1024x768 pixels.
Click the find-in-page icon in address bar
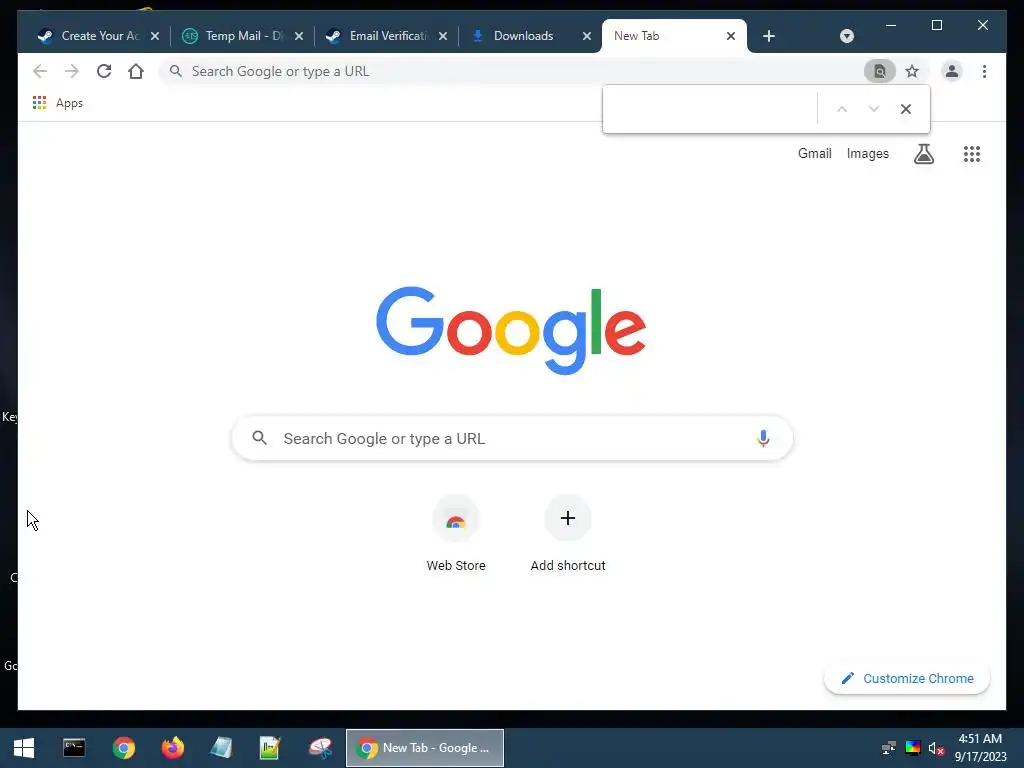tap(880, 71)
